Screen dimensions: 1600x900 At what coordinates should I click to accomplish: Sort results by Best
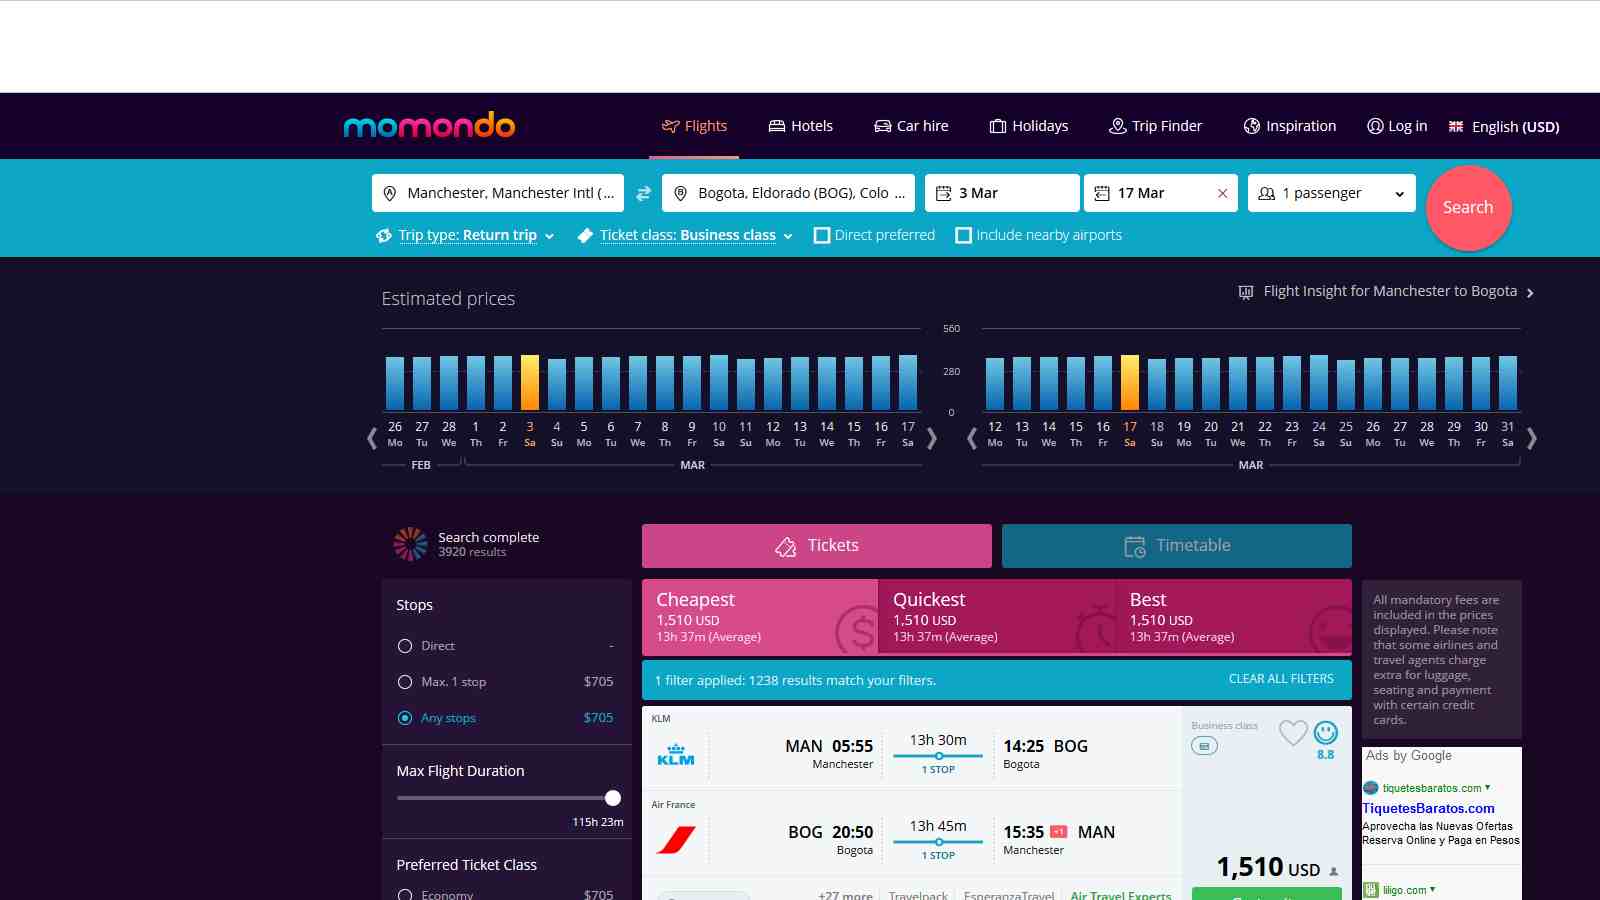point(1234,617)
